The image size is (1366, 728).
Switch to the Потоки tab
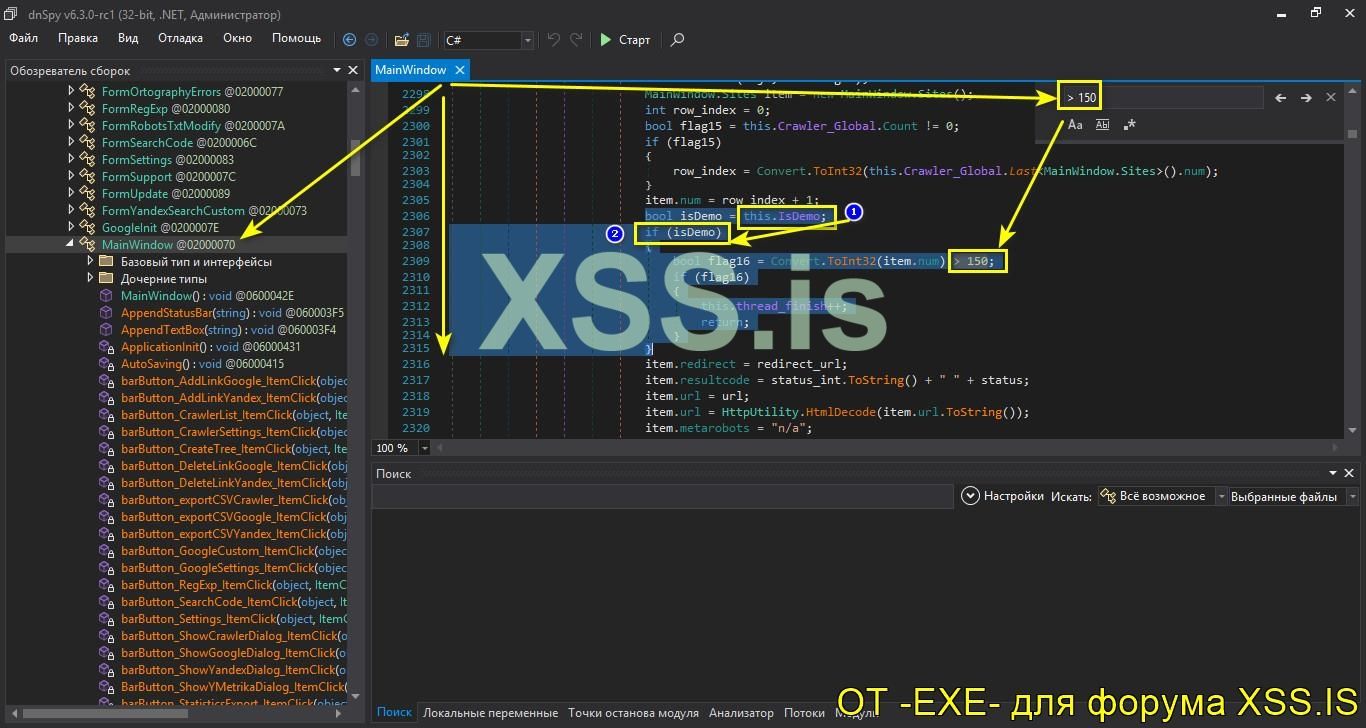tap(804, 713)
